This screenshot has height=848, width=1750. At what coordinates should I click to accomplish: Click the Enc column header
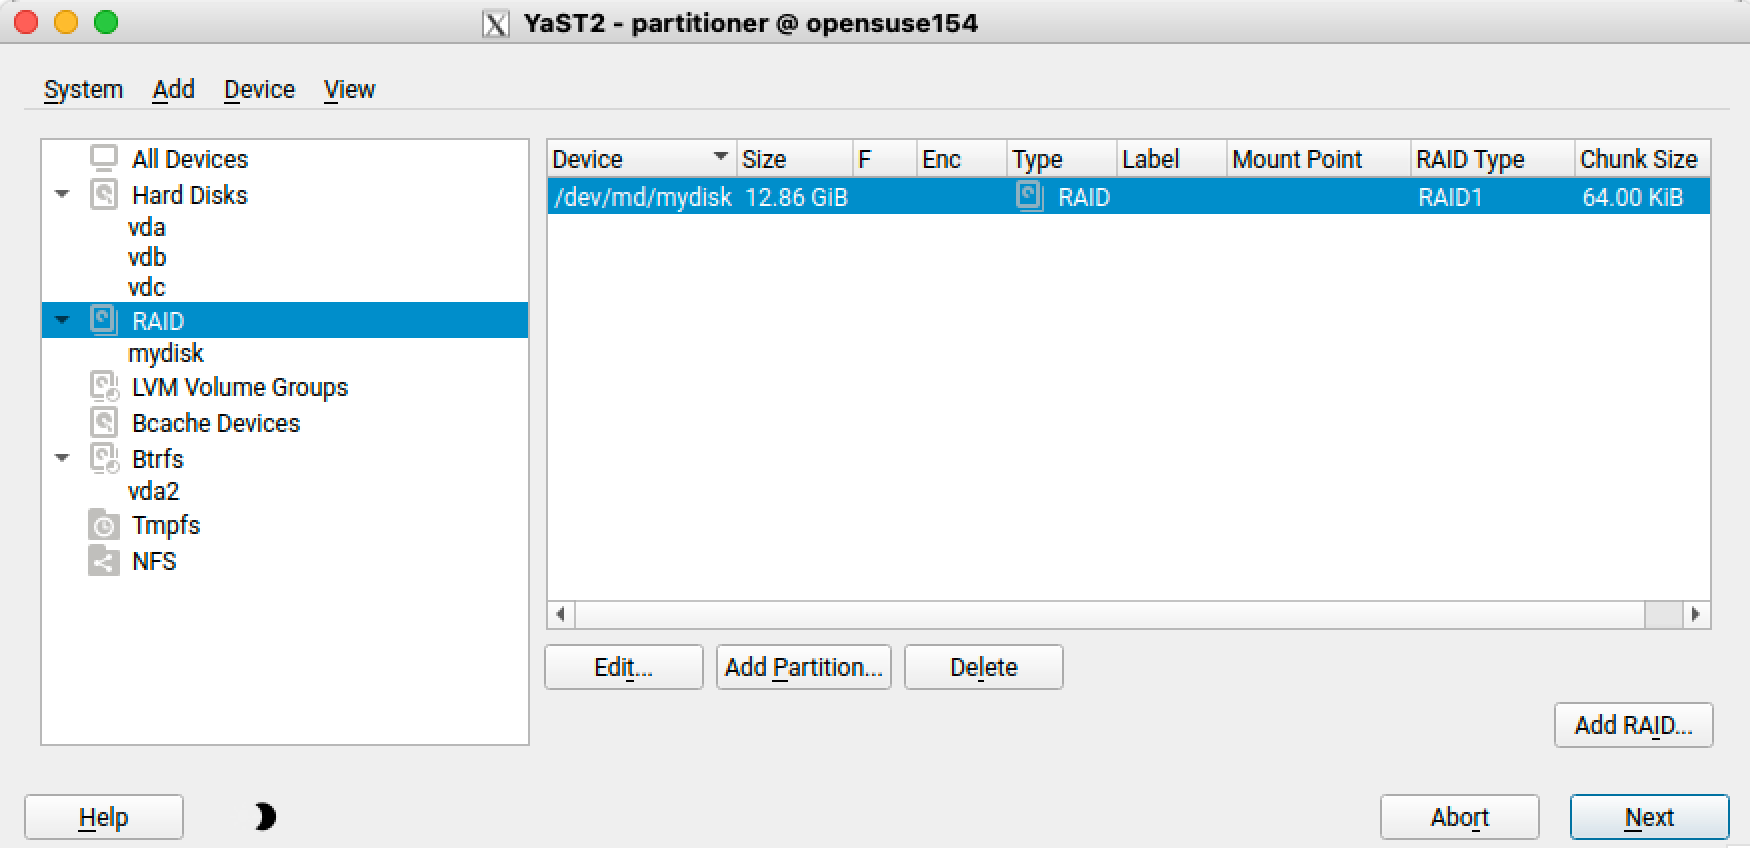(x=961, y=159)
